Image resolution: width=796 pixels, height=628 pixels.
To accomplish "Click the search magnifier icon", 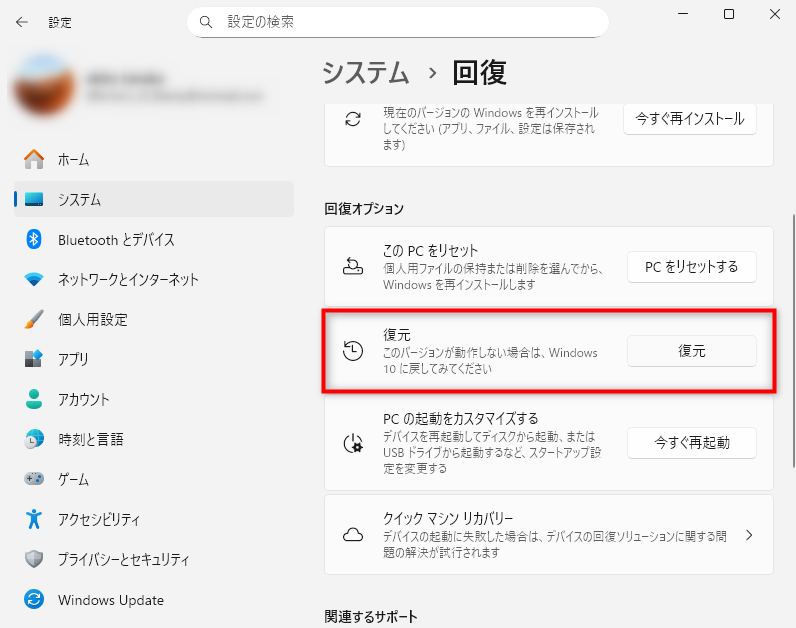I will pyautogui.click(x=206, y=21).
